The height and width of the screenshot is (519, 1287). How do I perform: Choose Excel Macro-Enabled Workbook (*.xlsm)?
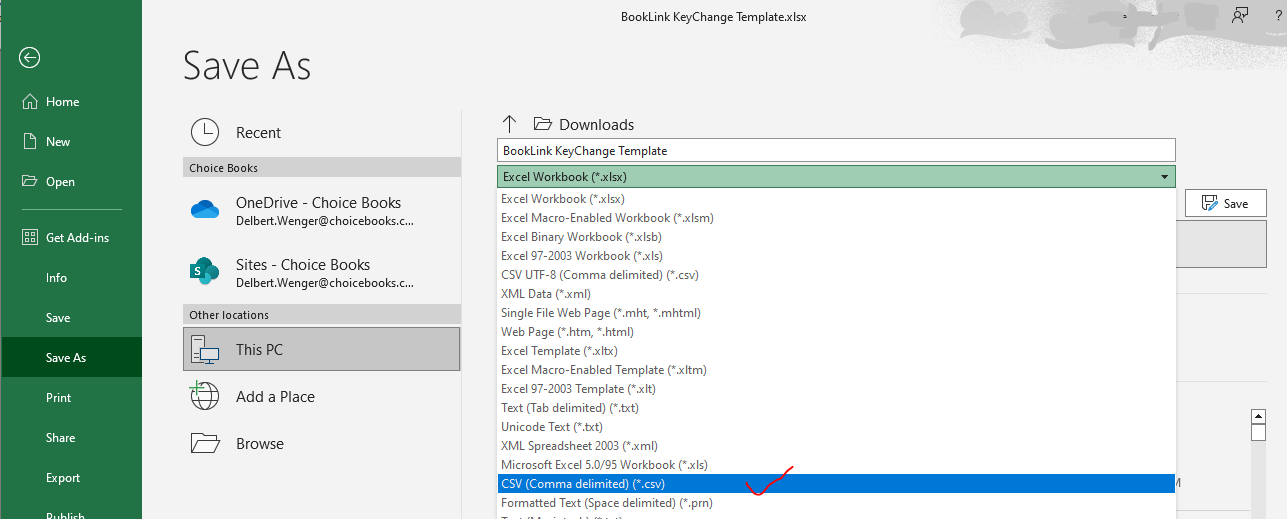(x=836, y=218)
